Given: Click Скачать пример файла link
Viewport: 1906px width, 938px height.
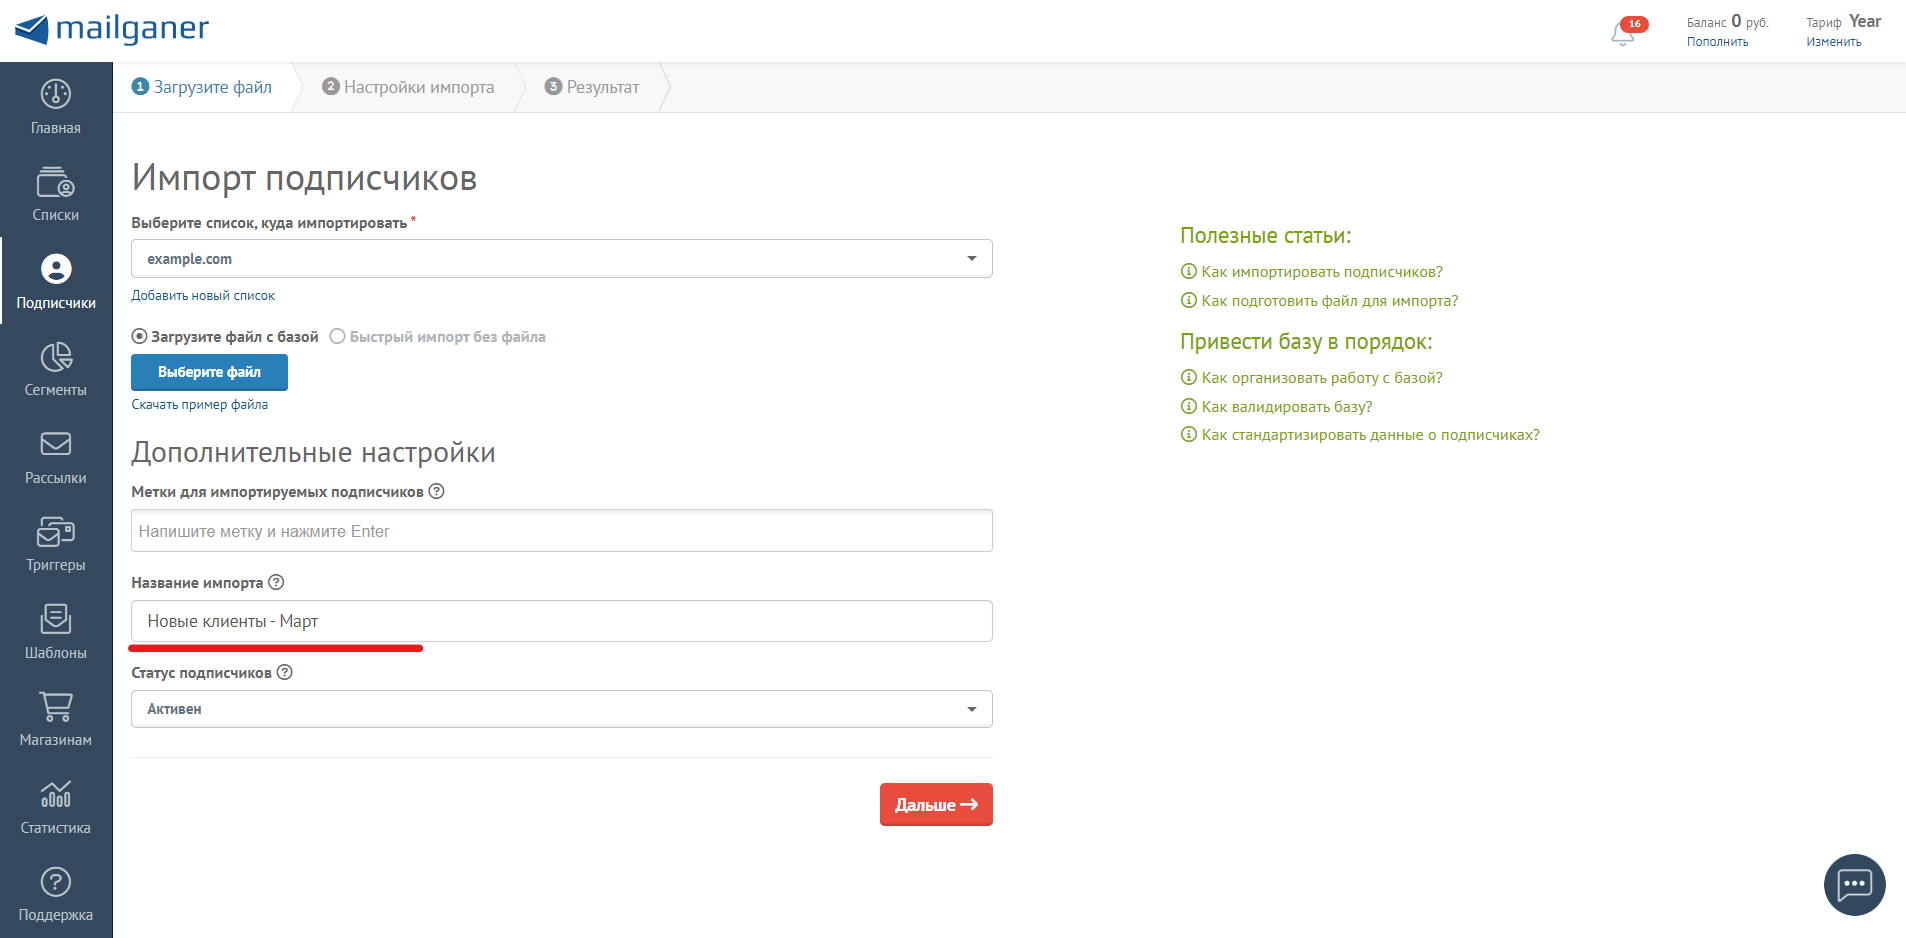Looking at the screenshot, I should click(200, 405).
